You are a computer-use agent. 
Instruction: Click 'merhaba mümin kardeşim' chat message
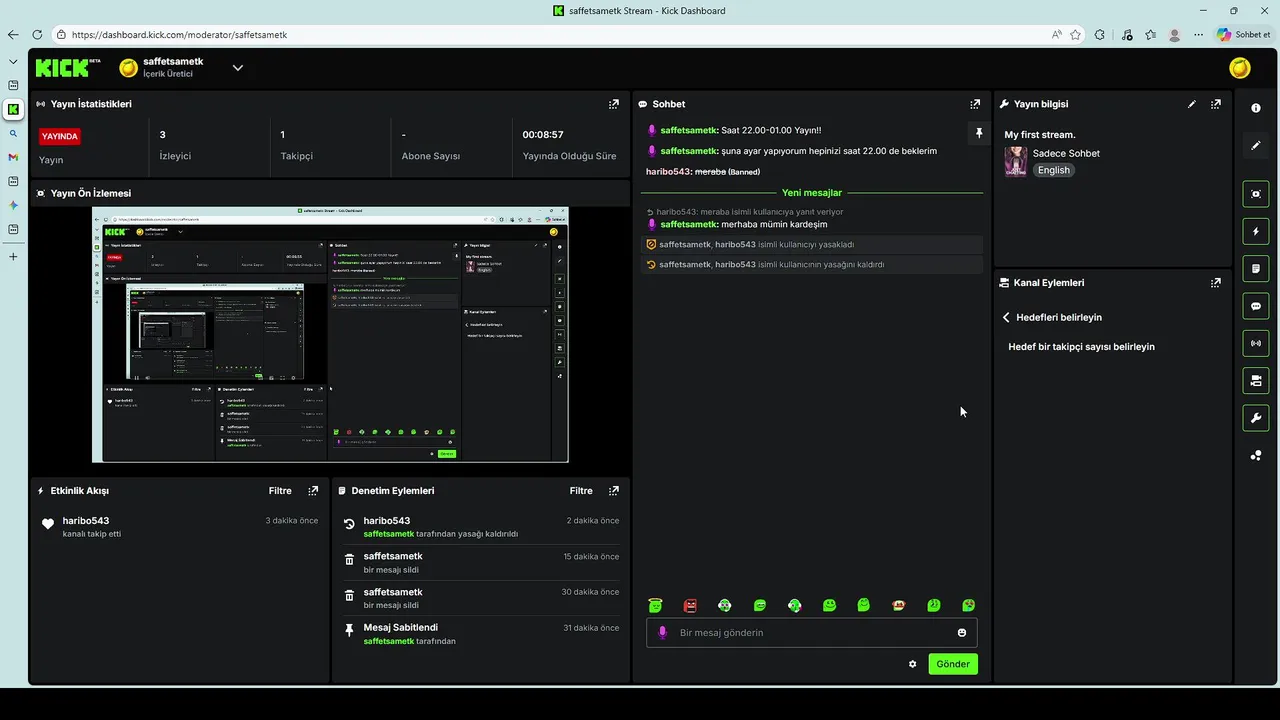tap(774, 225)
